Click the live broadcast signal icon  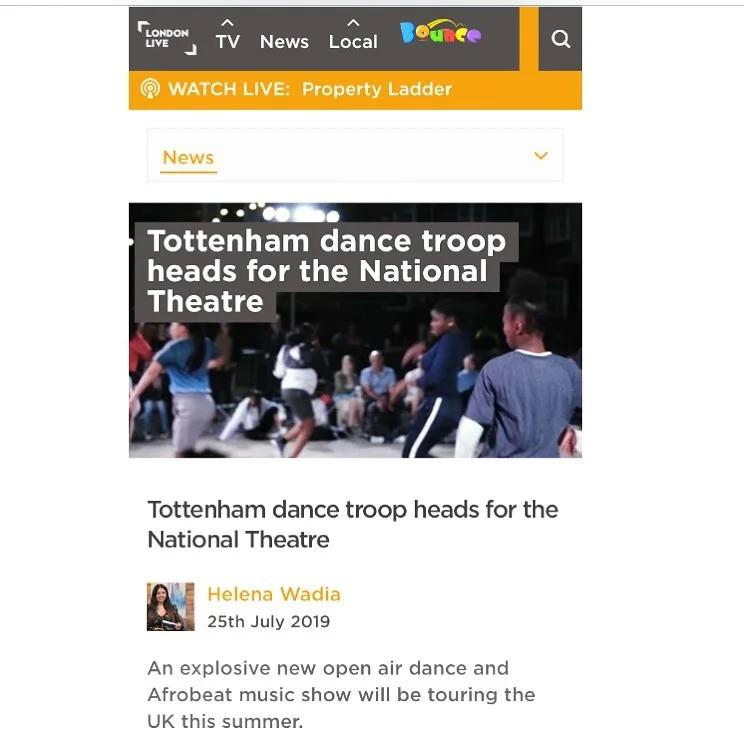click(x=150, y=89)
